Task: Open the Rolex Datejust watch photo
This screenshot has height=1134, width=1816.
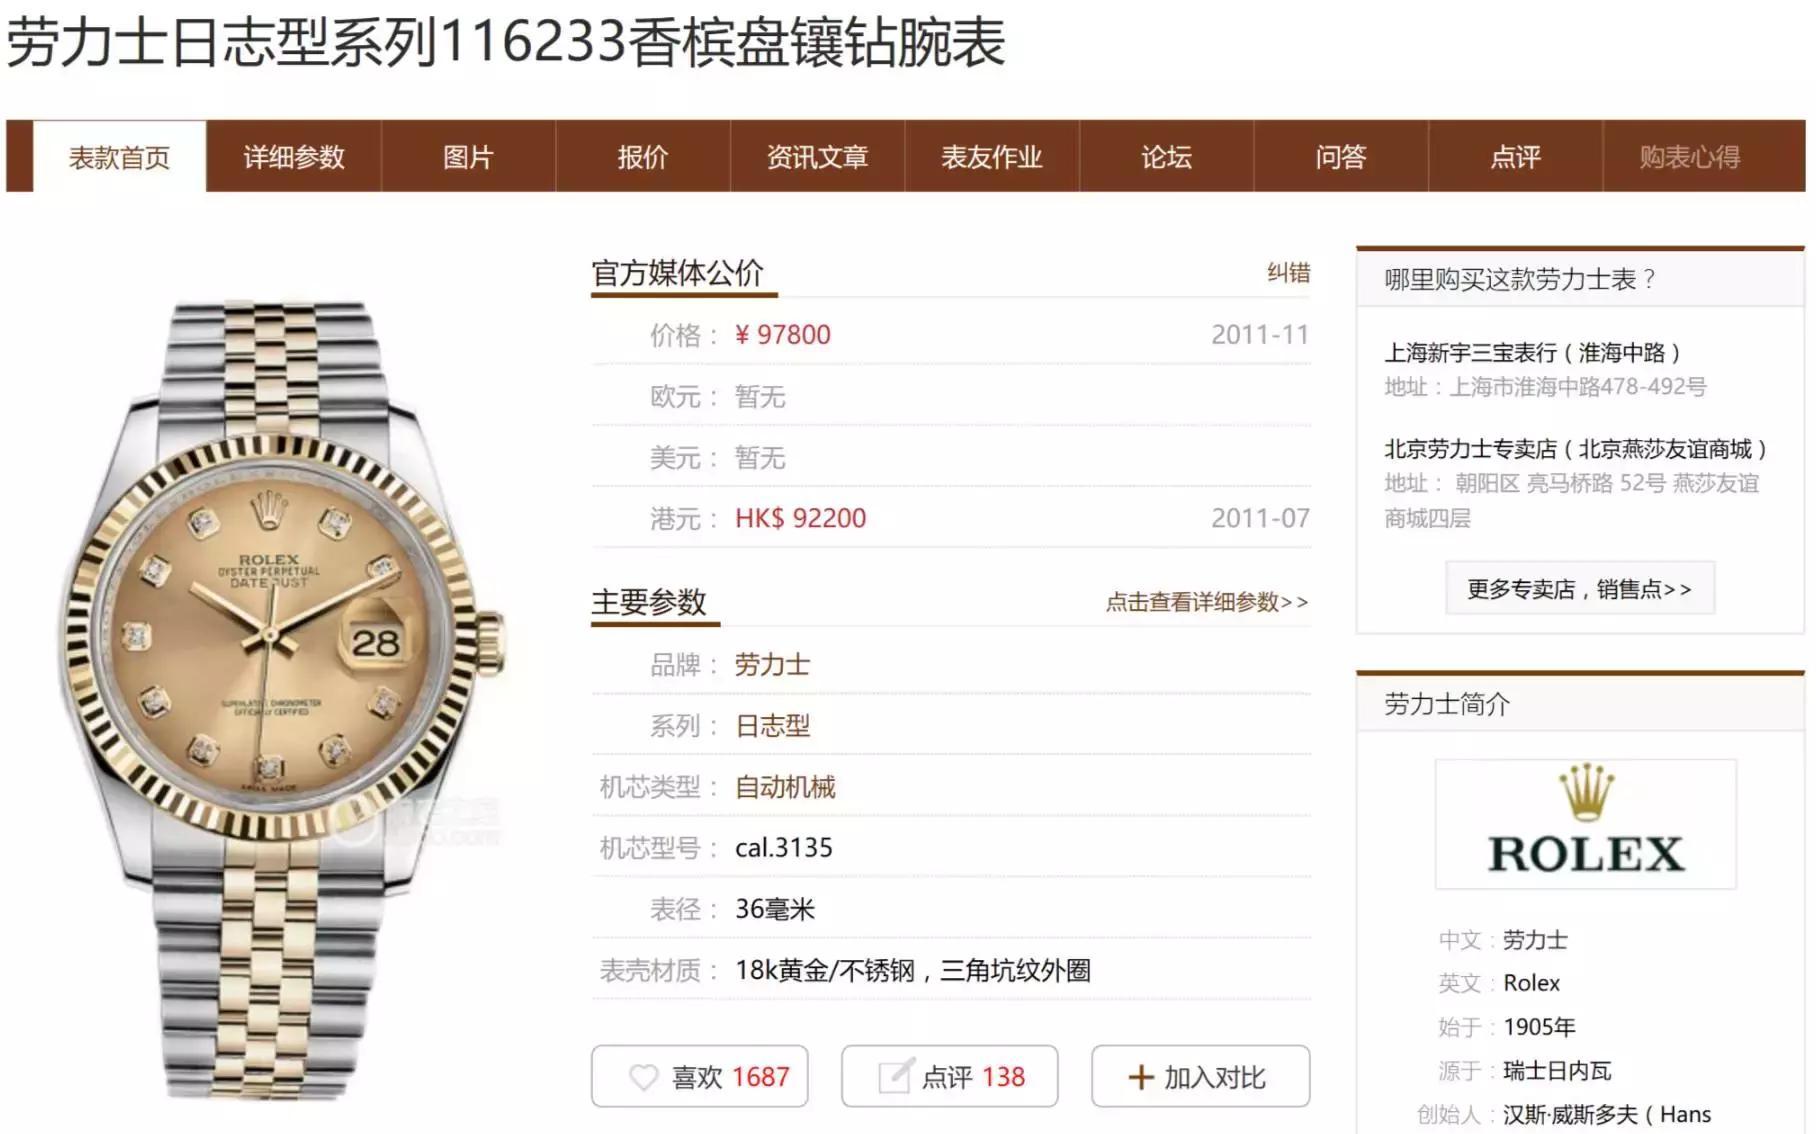Action: pyautogui.click(x=281, y=698)
